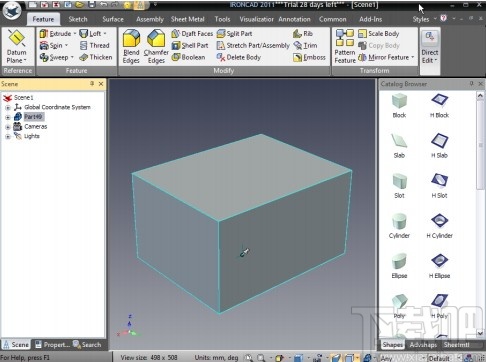Open the Loft dropdown arrow

105,34
